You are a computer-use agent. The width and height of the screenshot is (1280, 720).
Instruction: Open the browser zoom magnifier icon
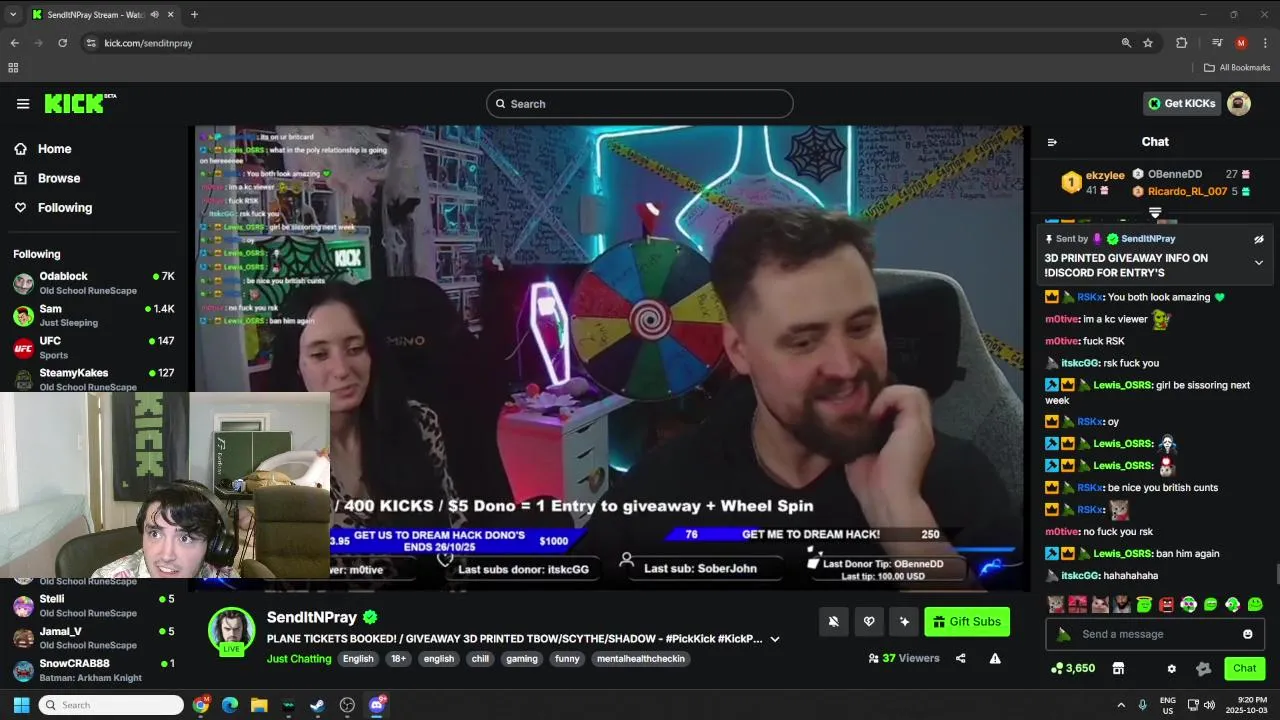pos(1126,43)
